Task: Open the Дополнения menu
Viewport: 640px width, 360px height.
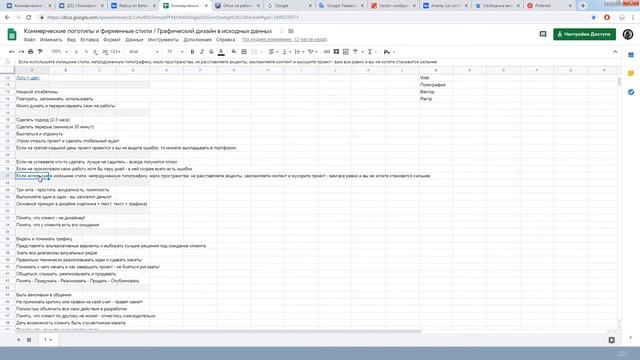Action: tap(198, 40)
